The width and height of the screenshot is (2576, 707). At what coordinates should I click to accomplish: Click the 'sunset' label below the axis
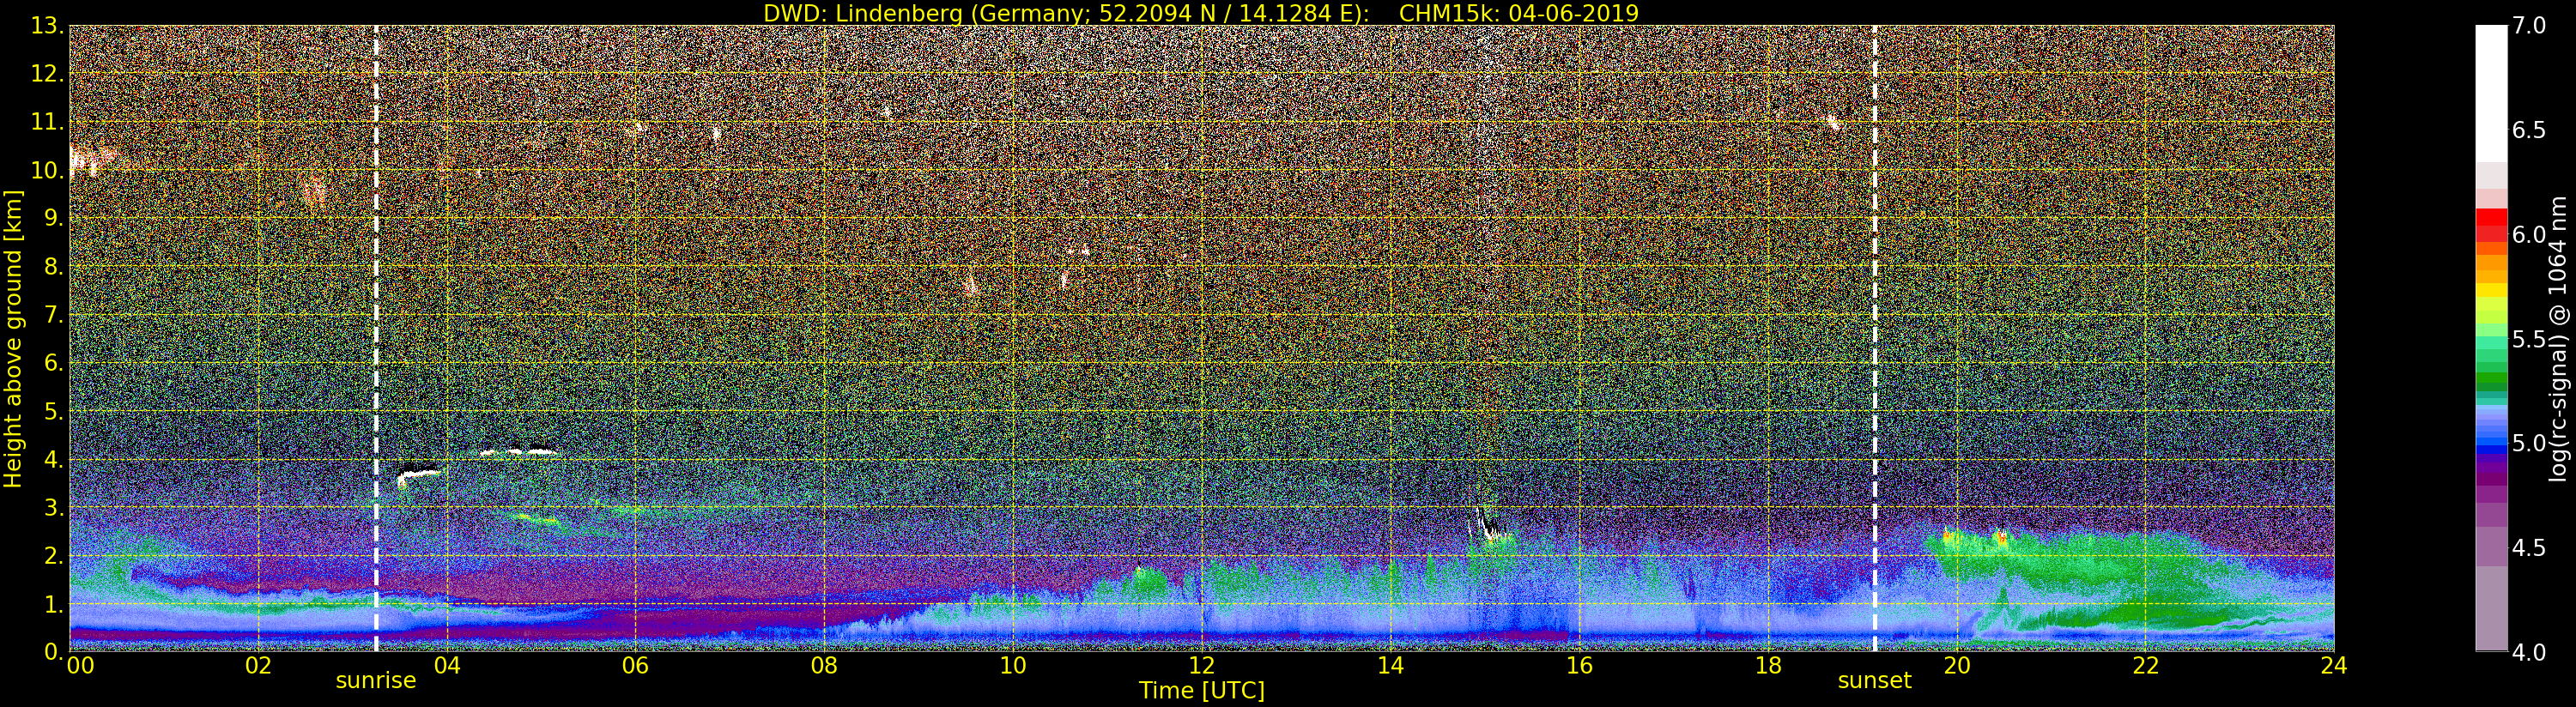pyautogui.click(x=1874, y=680)
